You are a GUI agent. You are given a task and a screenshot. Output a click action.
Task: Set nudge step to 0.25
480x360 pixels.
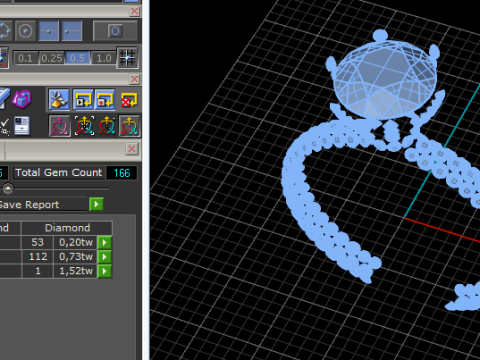(x=52, y=58)
